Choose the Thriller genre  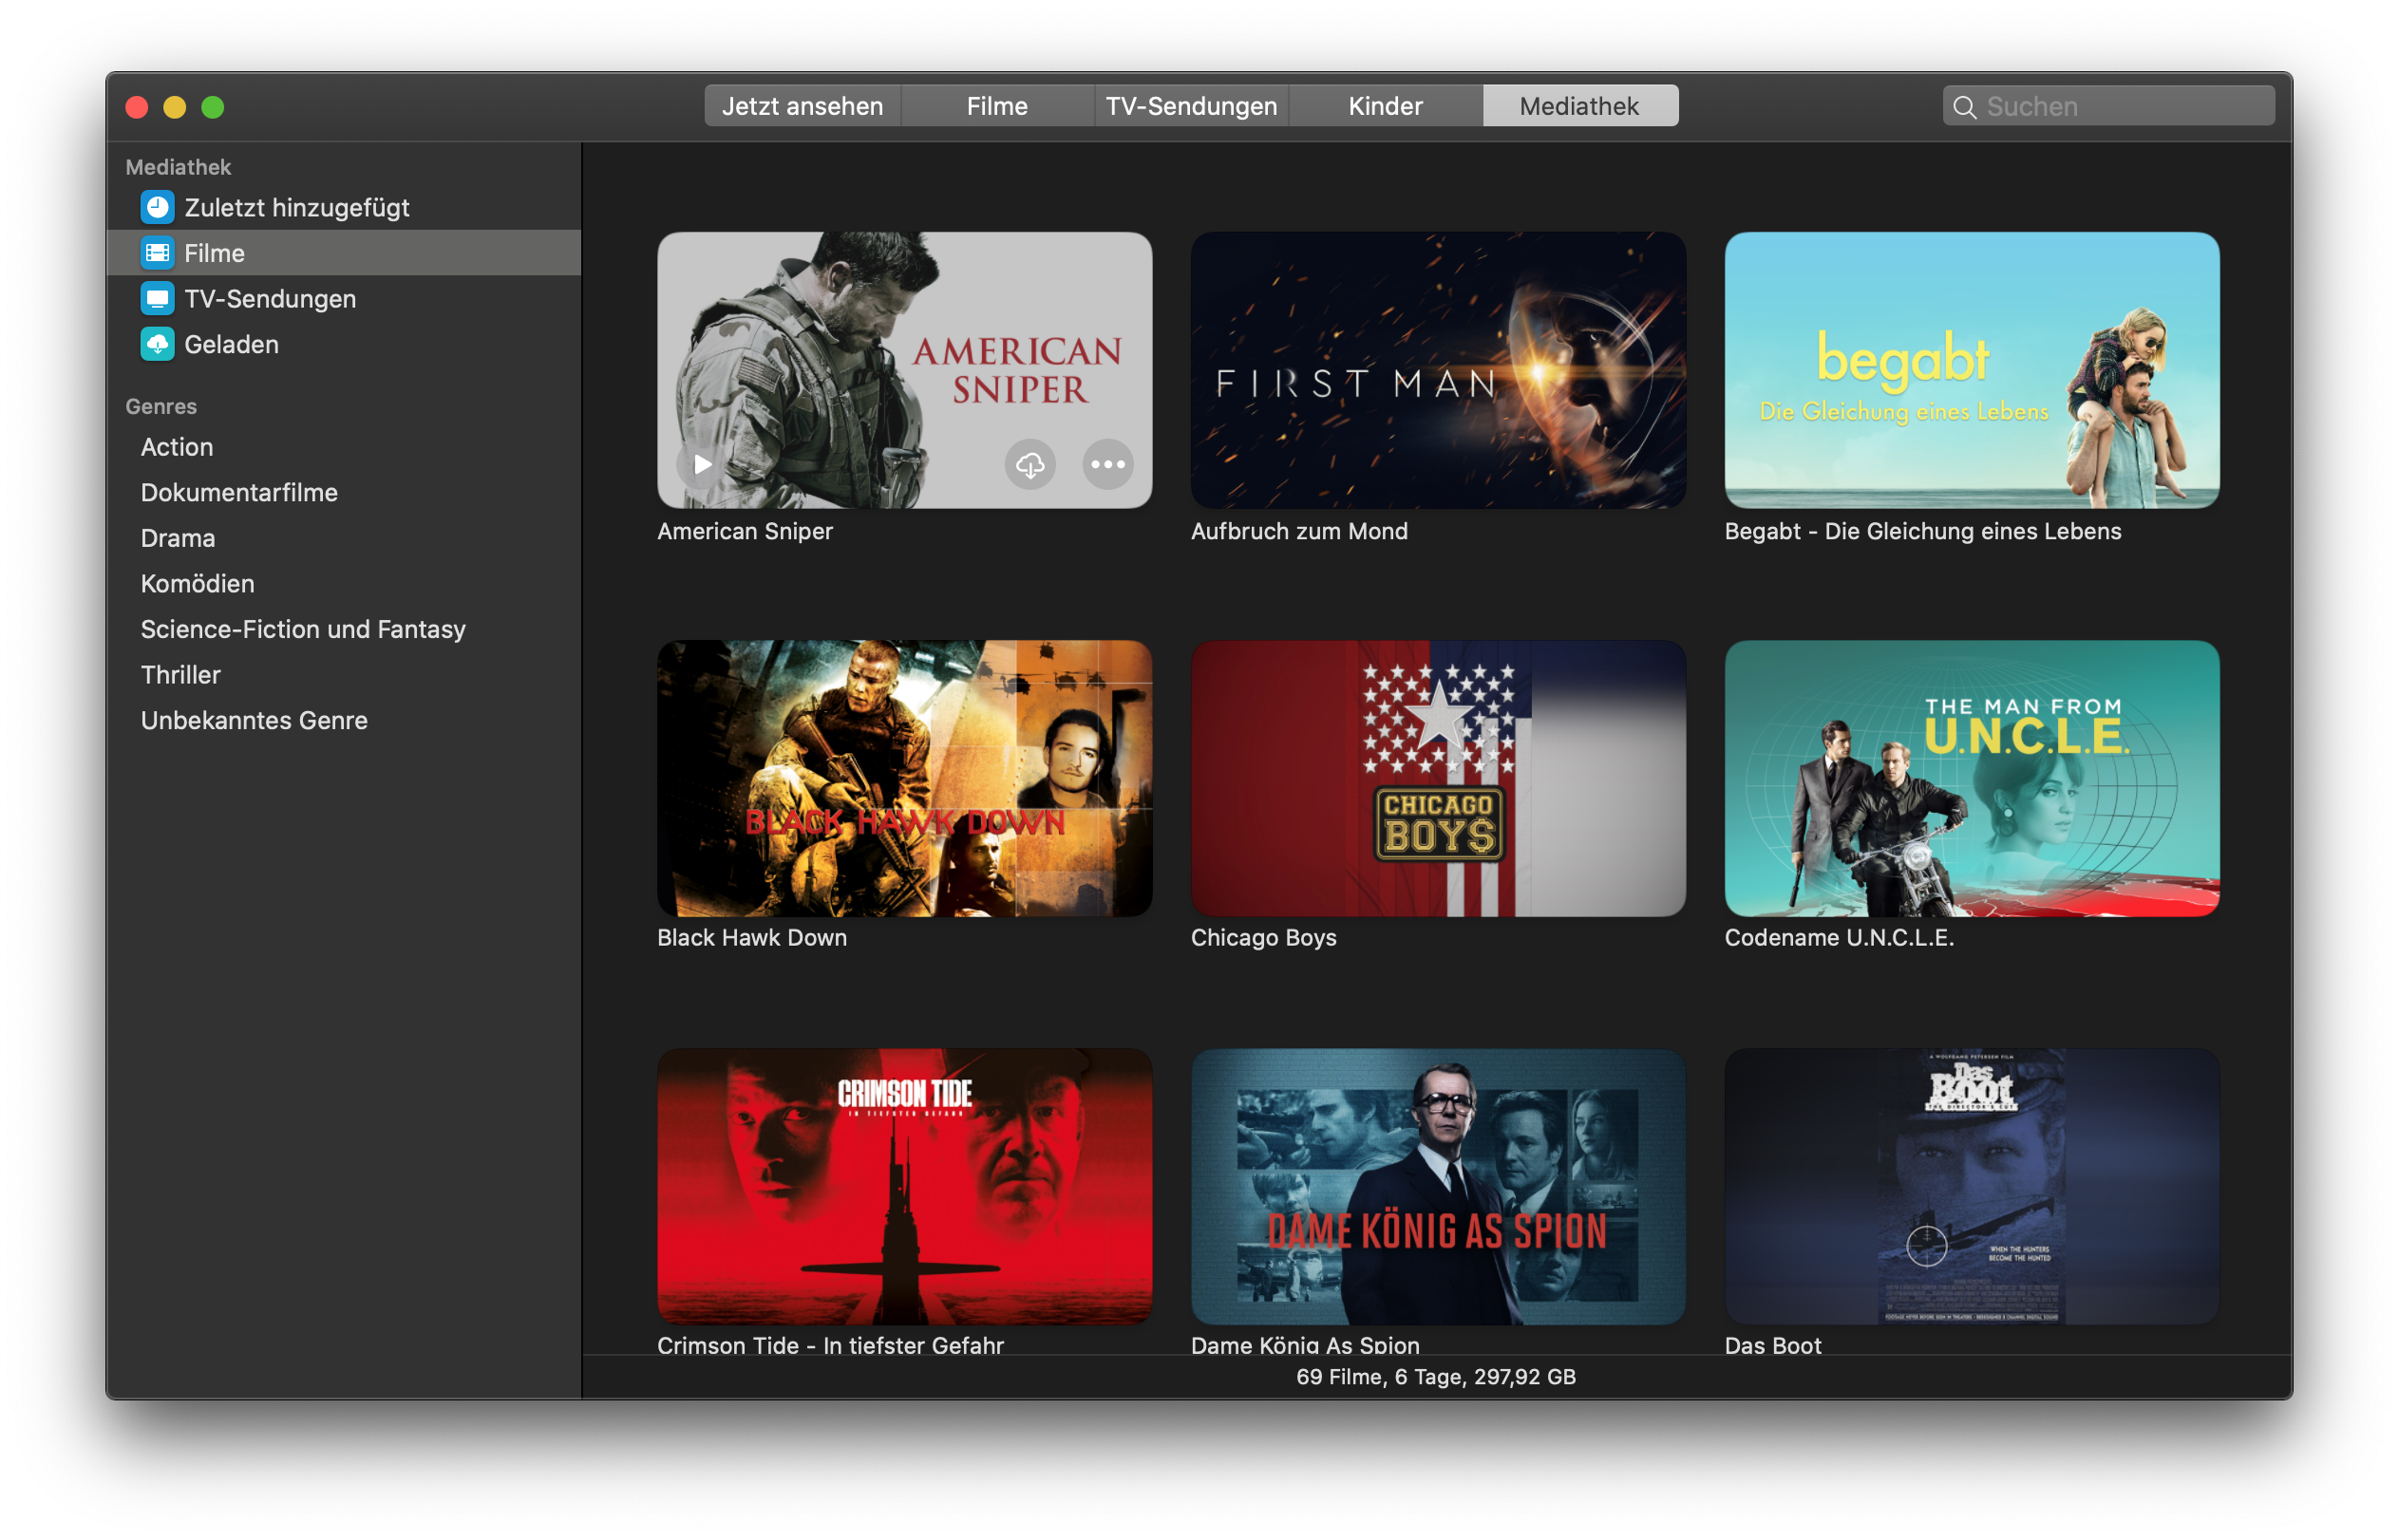point(180,675)
